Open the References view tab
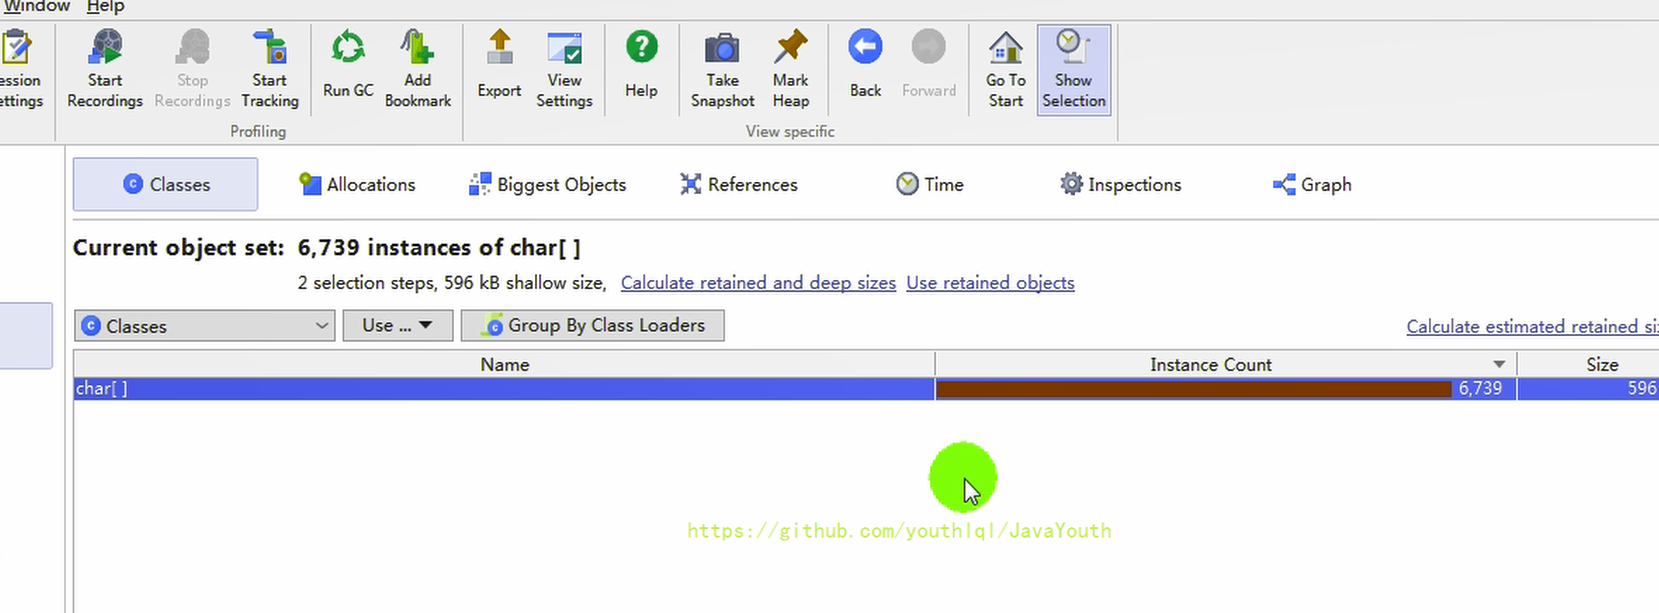Screen dimensions: 1659x613 point(739,184)
